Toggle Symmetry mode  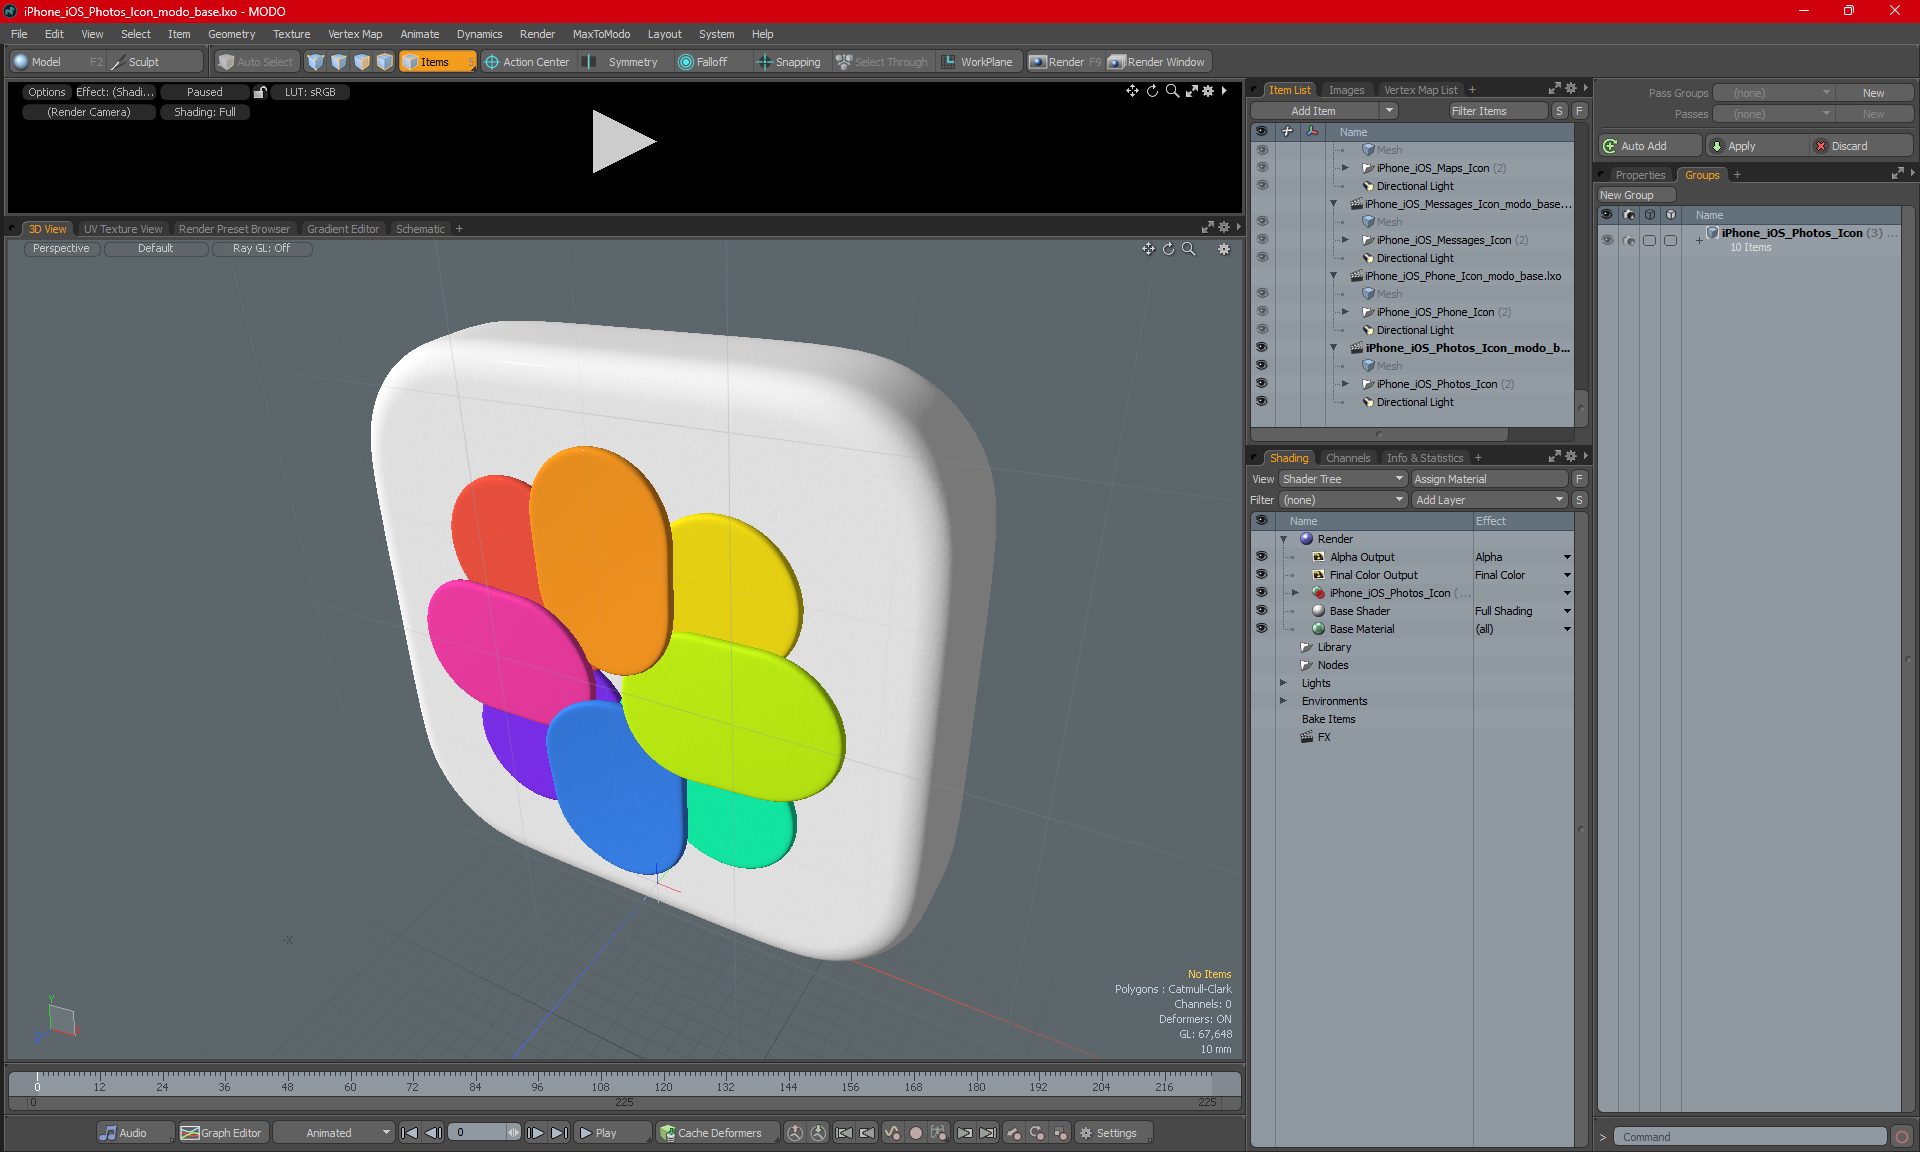622,62
